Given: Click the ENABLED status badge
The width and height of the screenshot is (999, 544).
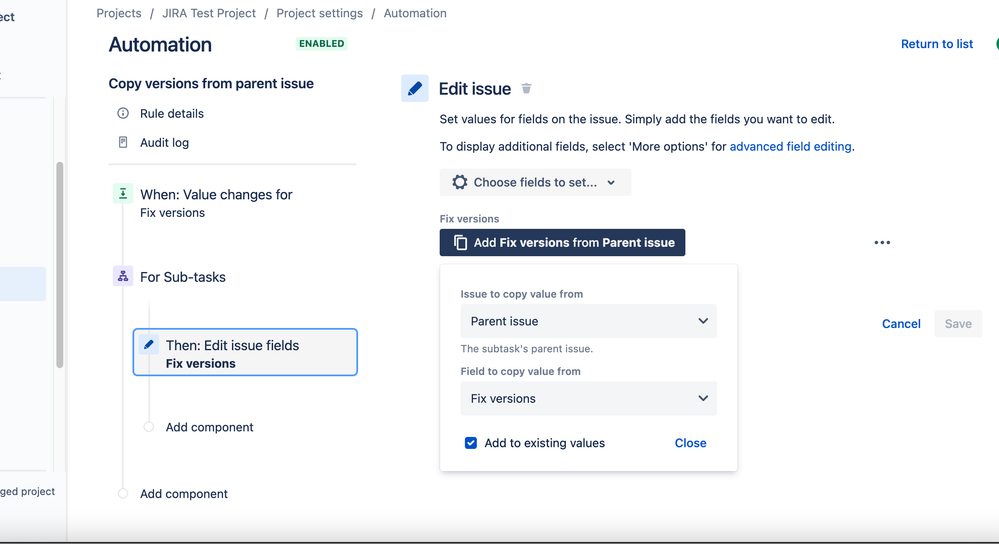Looking at the screenshot, I should pos(322,43).
